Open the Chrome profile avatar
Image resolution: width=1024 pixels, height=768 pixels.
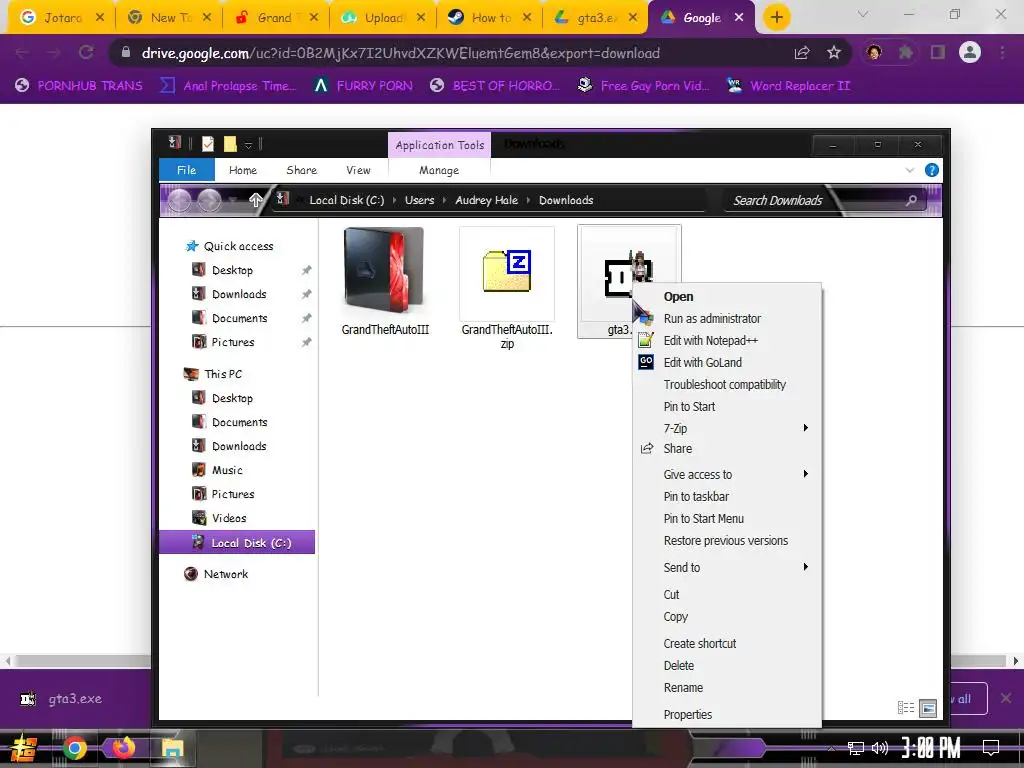tap(970, 52)
